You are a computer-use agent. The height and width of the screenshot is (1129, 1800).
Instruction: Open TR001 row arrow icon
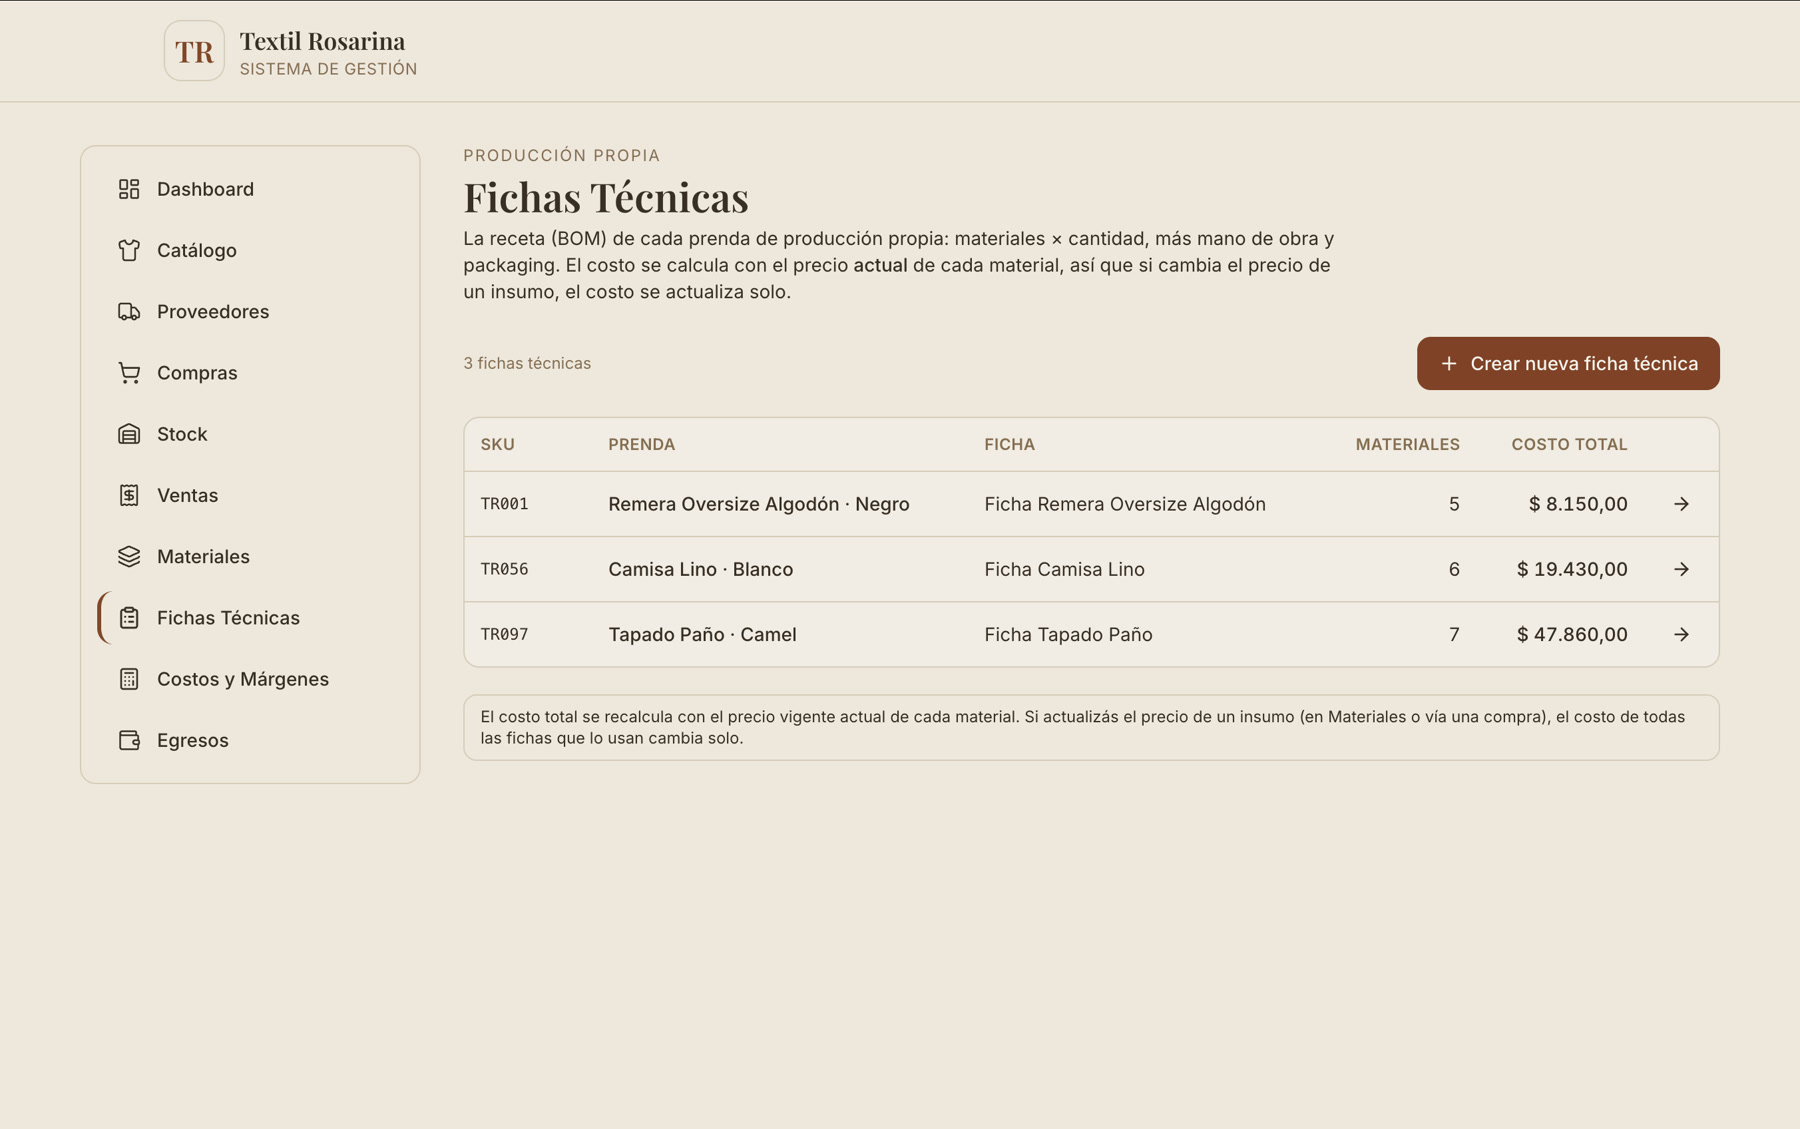click(x=1681, y=504)
